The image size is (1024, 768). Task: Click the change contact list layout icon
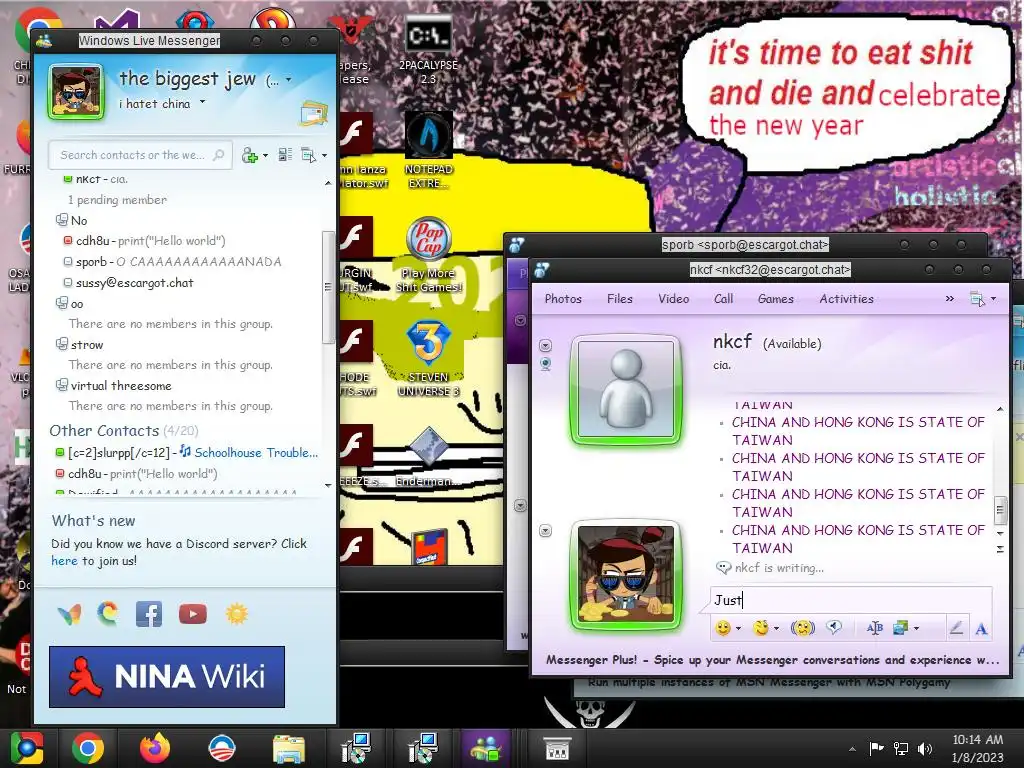pyautogui.click(x=285, y=155)
